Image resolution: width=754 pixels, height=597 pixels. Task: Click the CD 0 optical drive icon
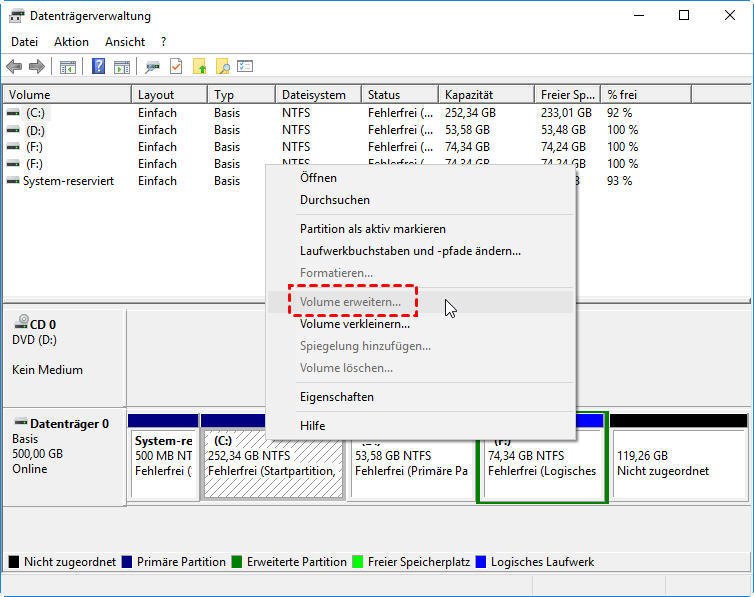tap(21, 322)
